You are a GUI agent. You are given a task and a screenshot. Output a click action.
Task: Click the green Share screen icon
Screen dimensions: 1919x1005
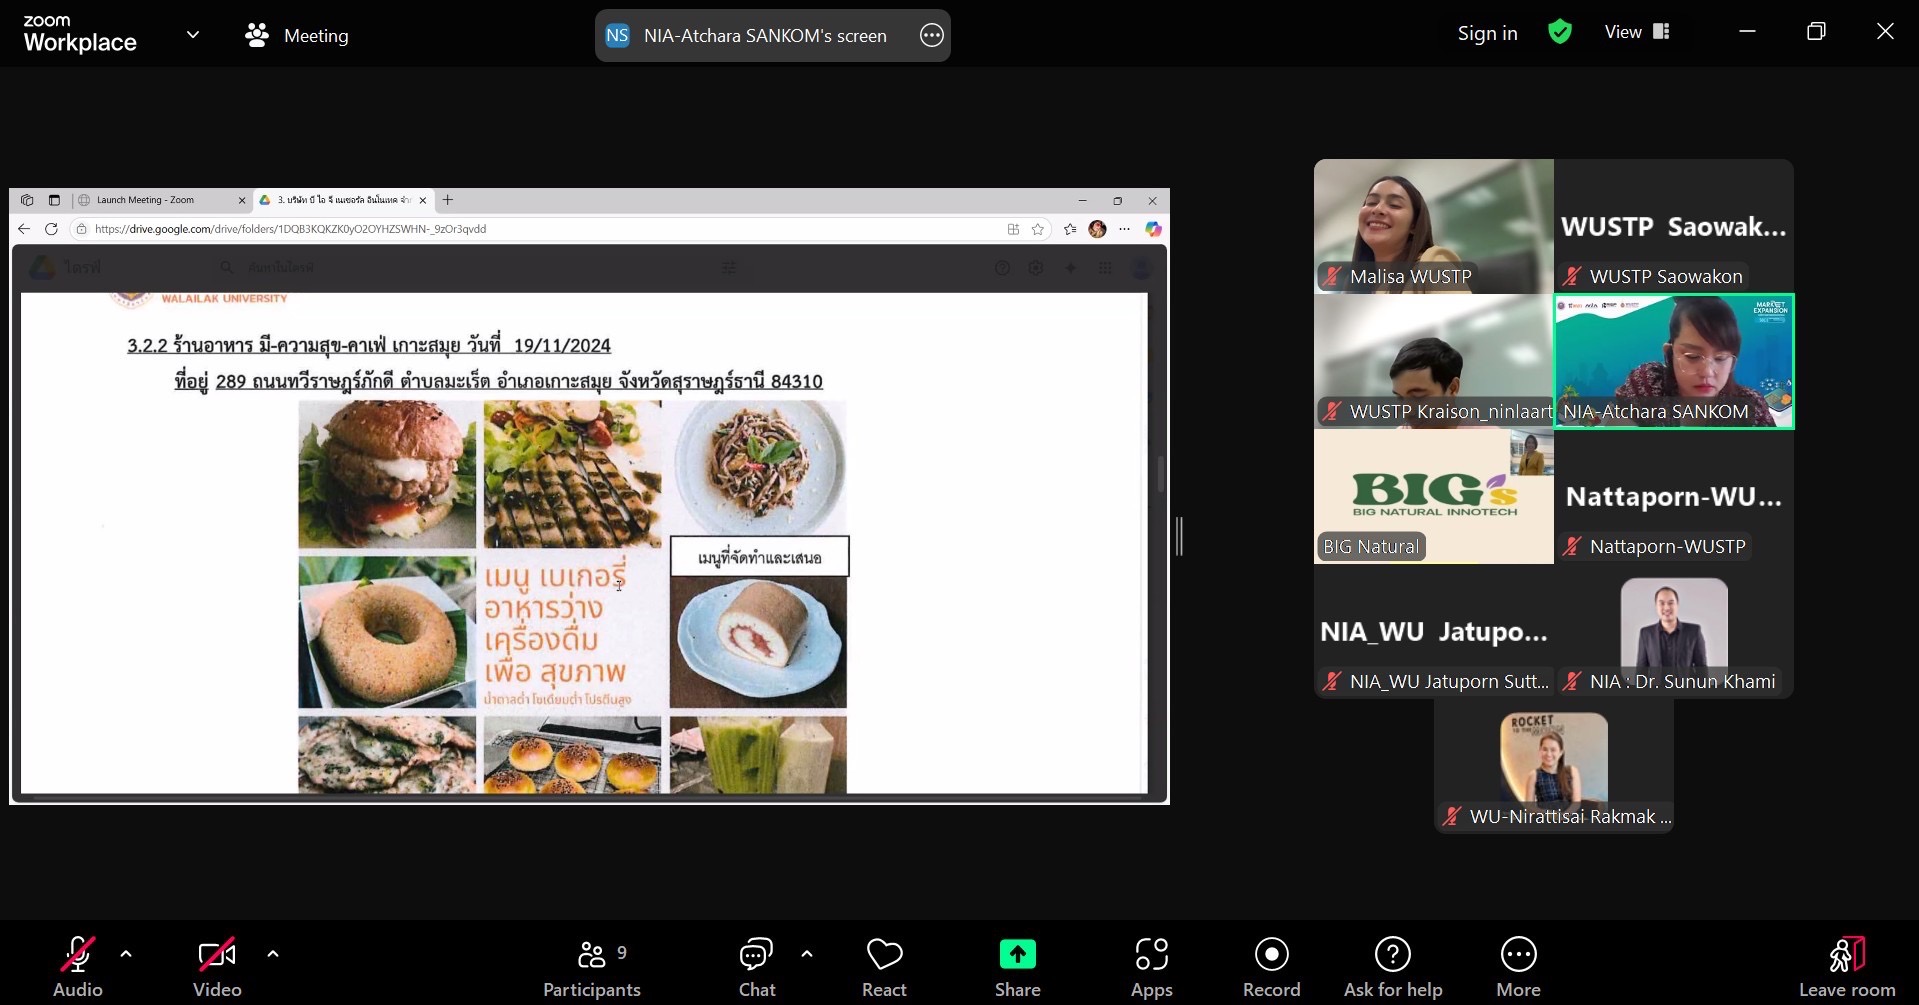1017,955
